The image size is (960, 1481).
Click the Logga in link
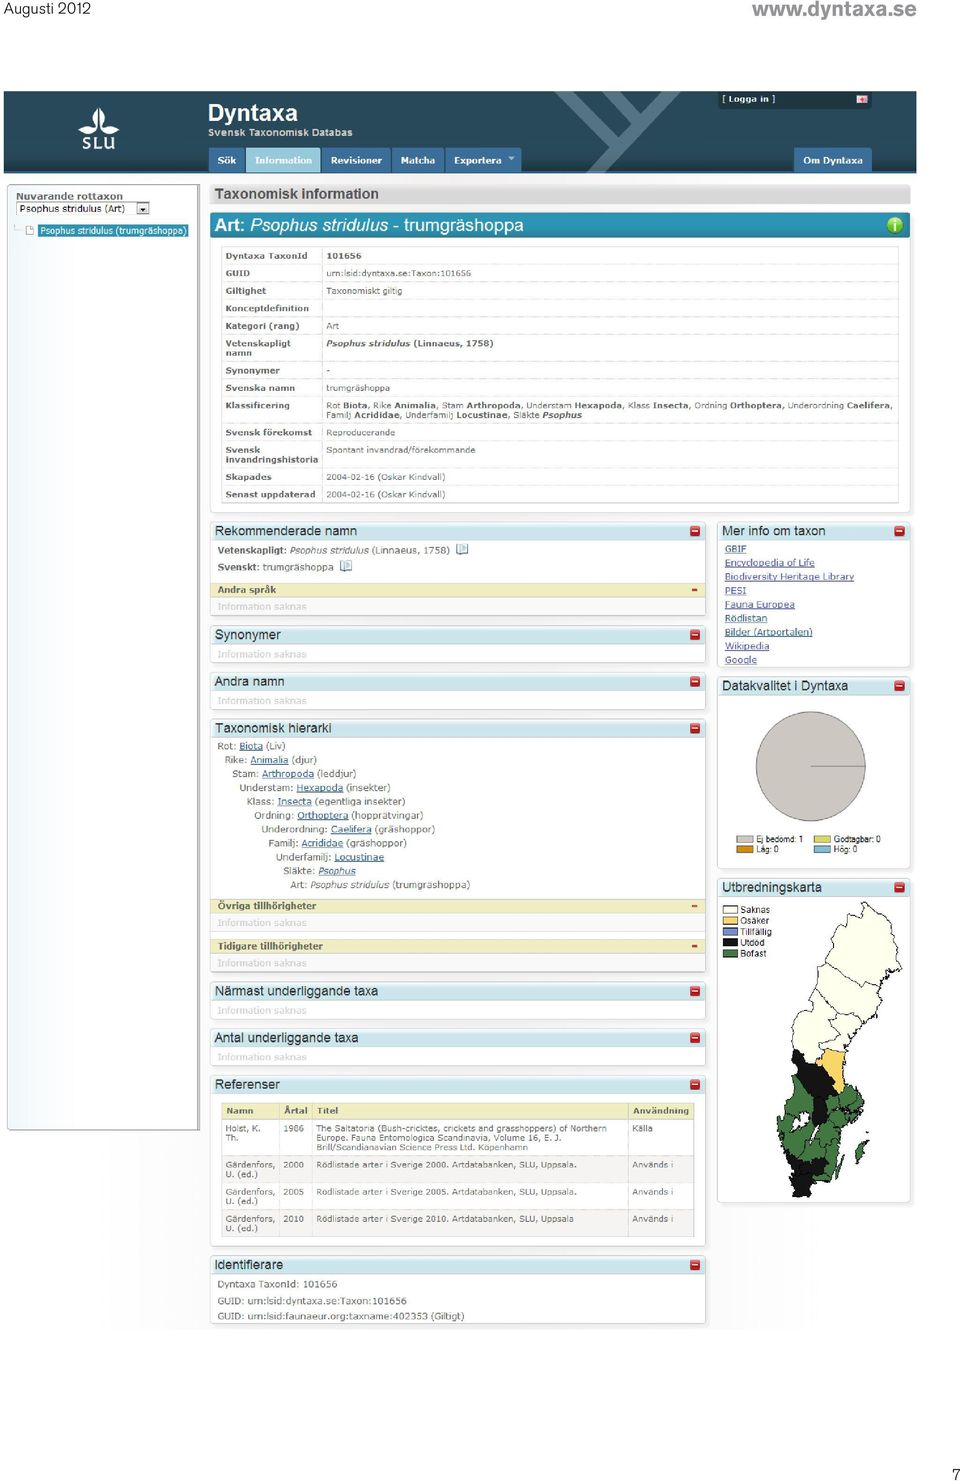[x=749, y=99]
